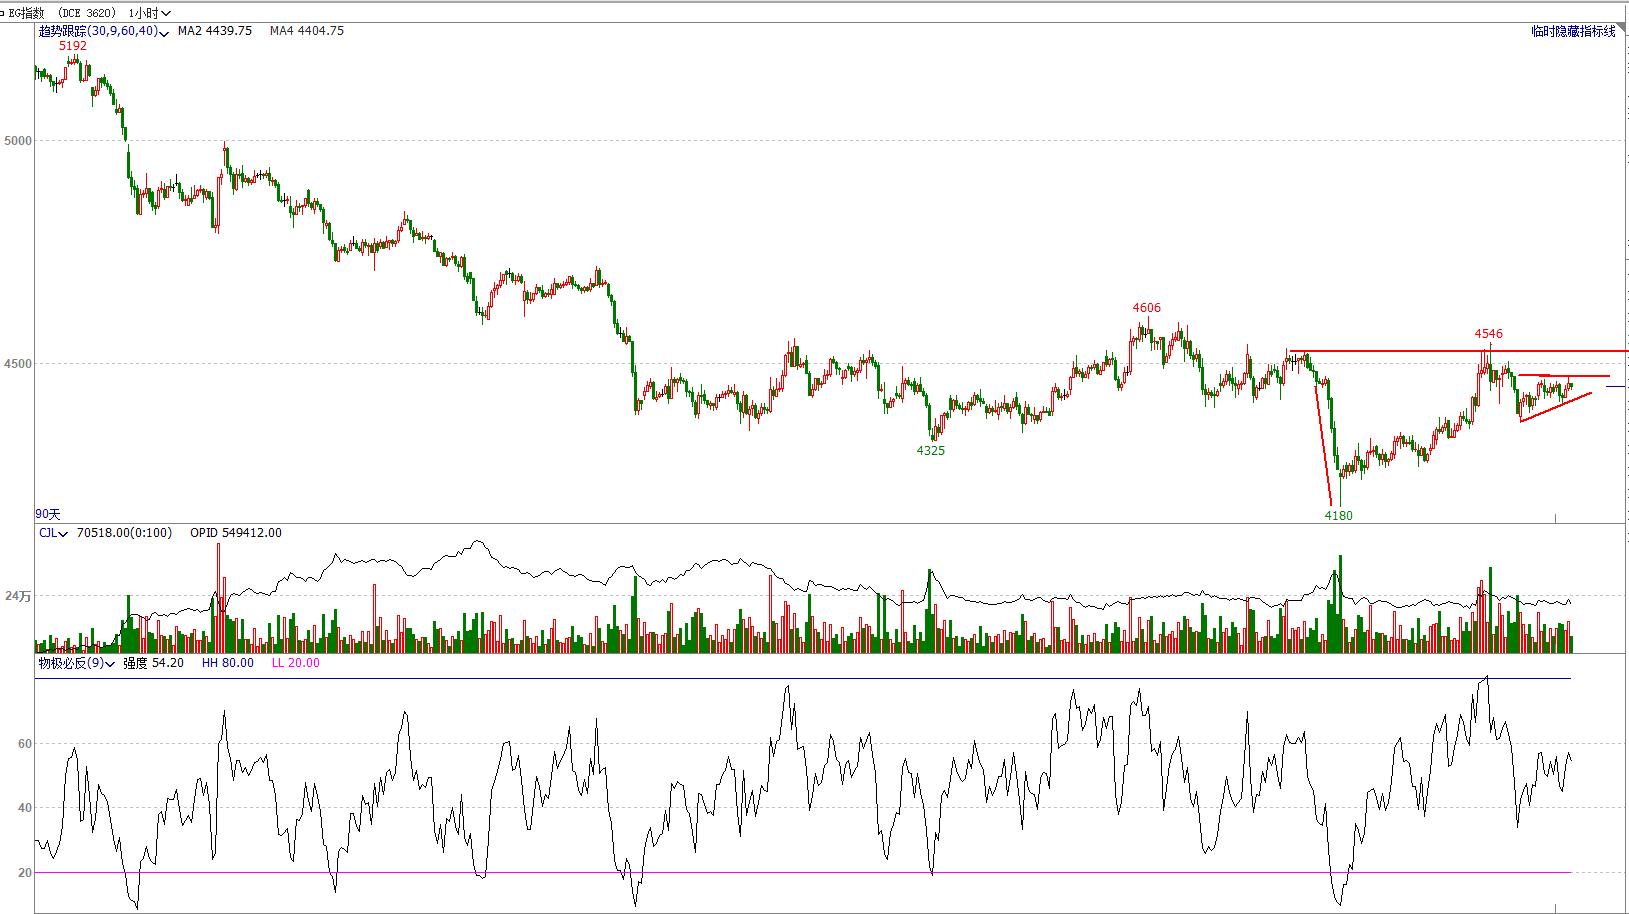Click the 5192 high price label

[73, 46]
